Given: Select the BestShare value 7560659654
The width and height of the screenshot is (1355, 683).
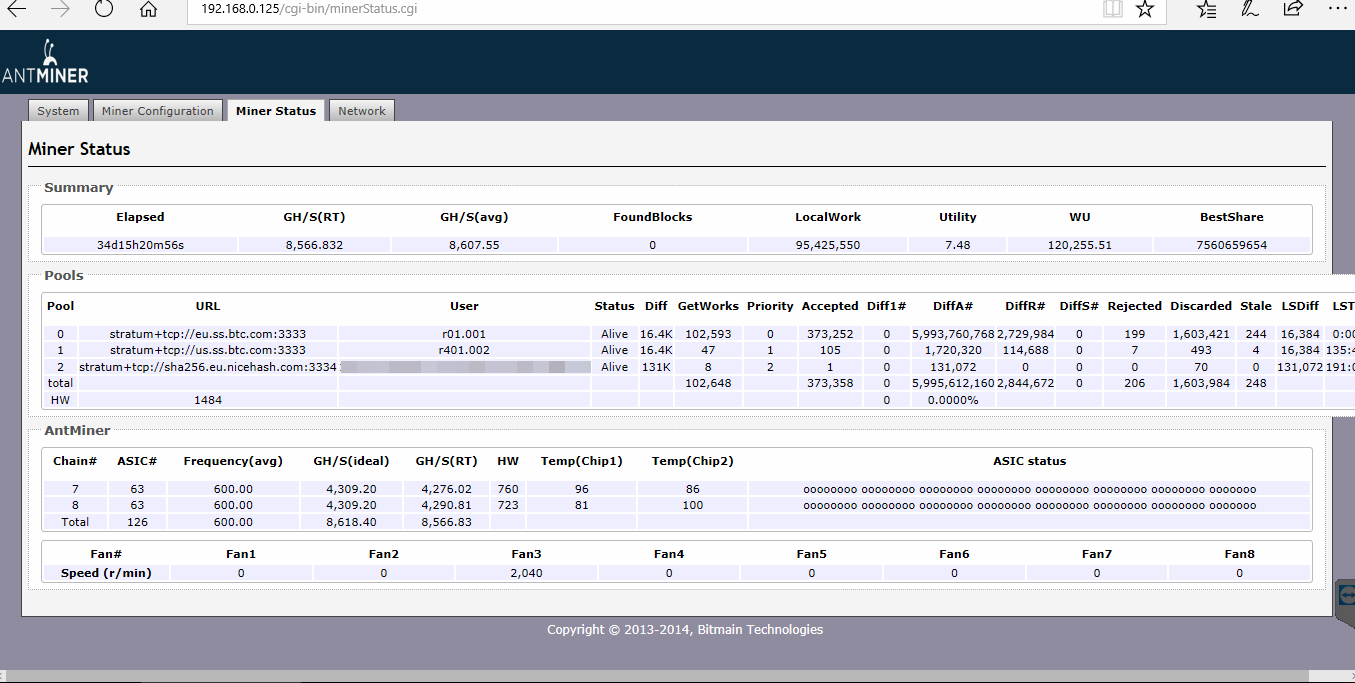Looking at the screenshot, I should (x=1232, y=245).
